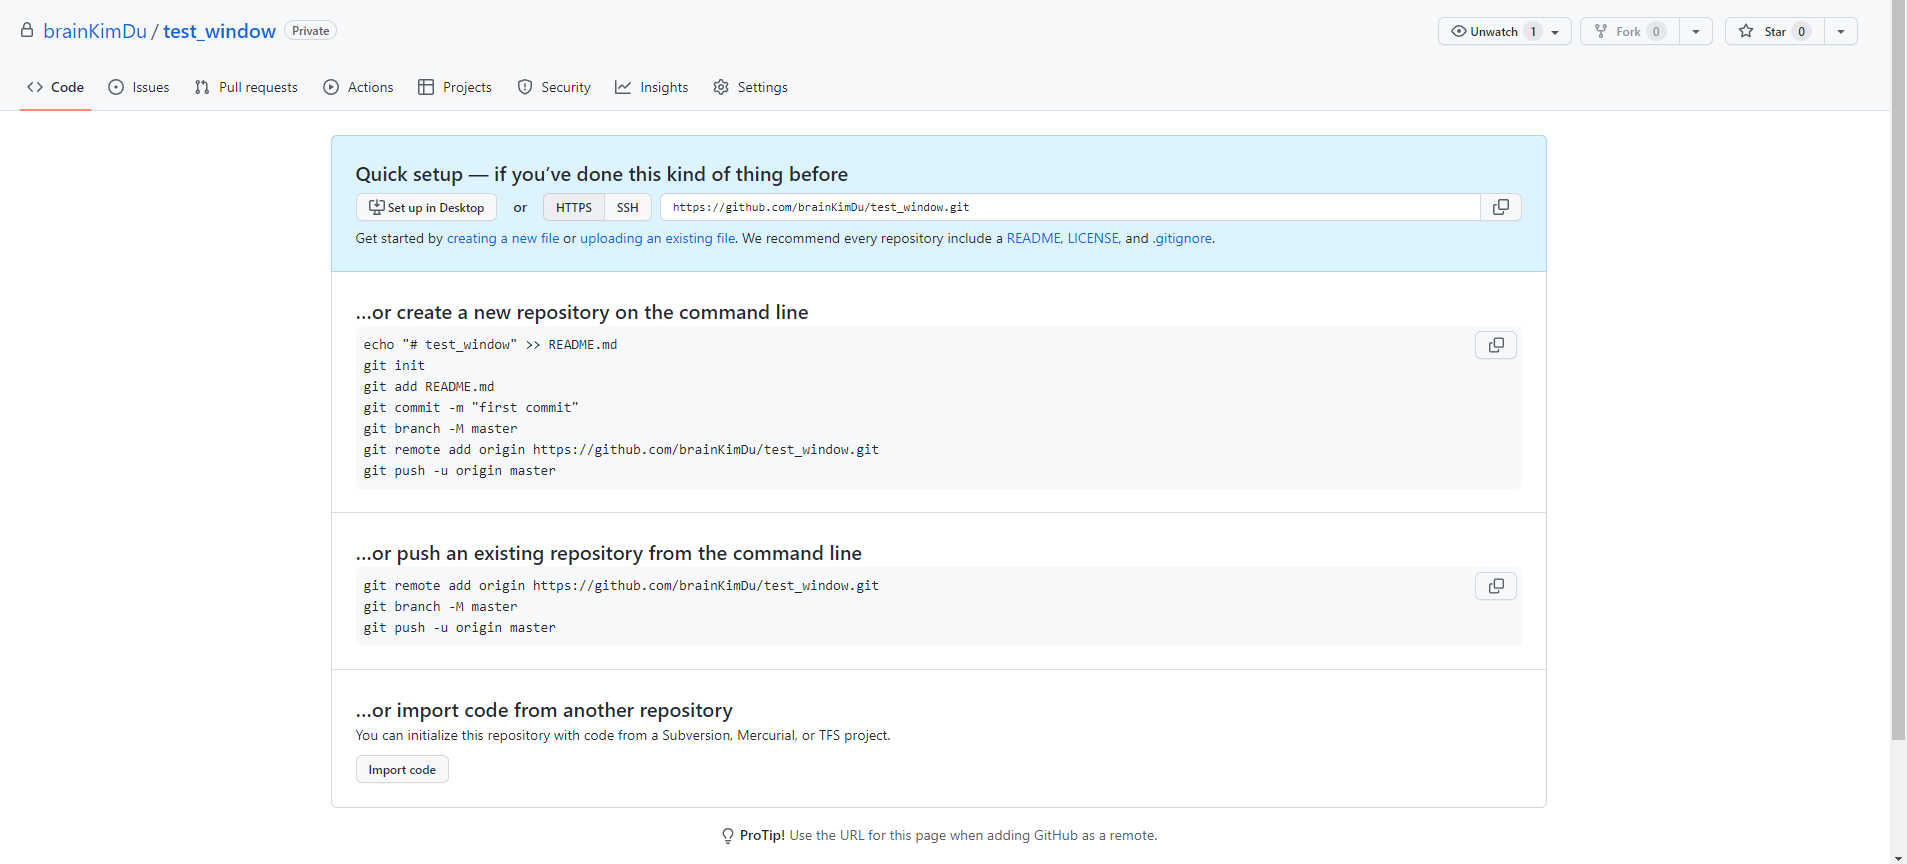Open the Star lists dropdown arrow
This screenshot has width=1907, height=864.
pos(1841,31)
